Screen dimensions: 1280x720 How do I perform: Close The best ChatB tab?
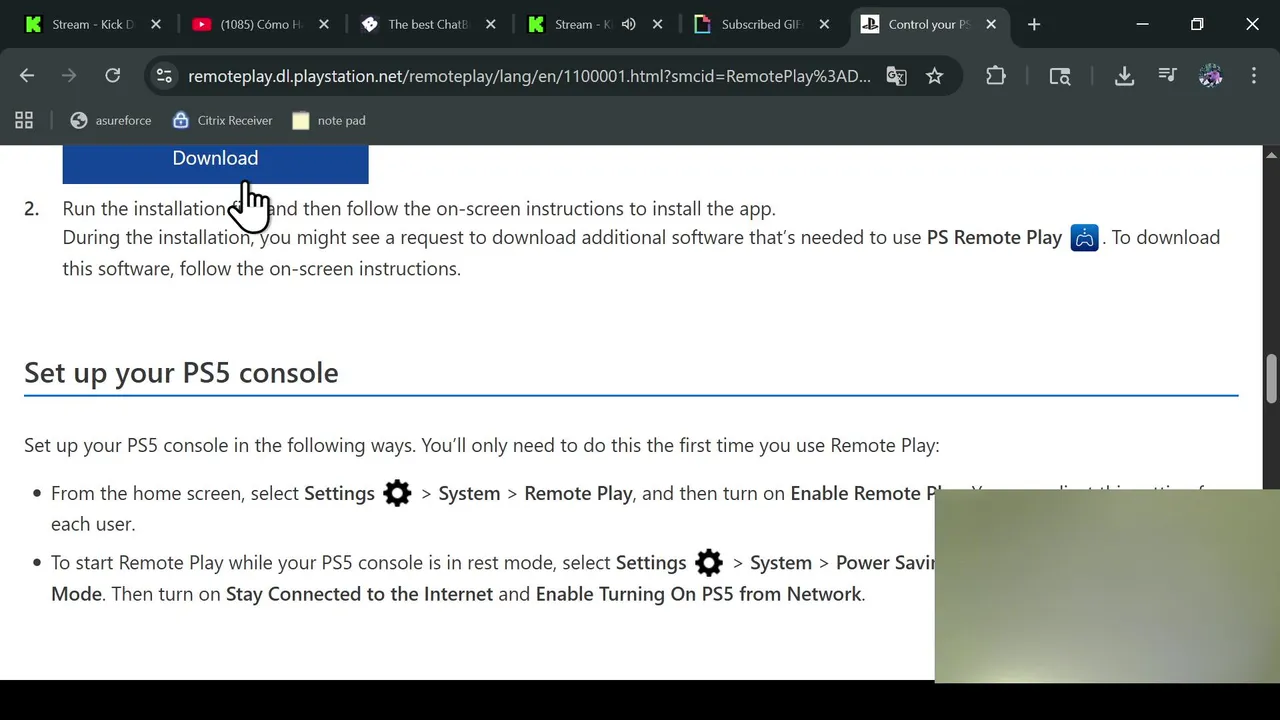click(489, 24)
